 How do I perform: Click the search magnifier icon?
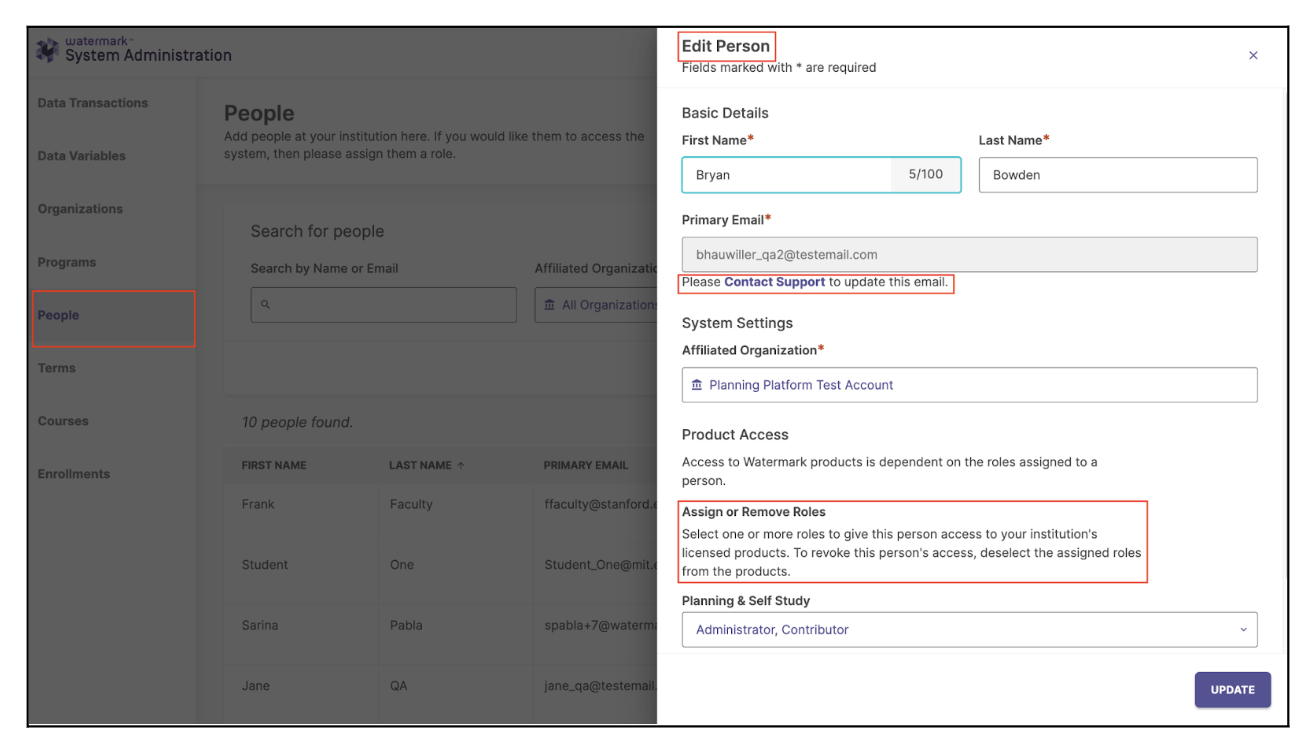[x=266, y=305]
